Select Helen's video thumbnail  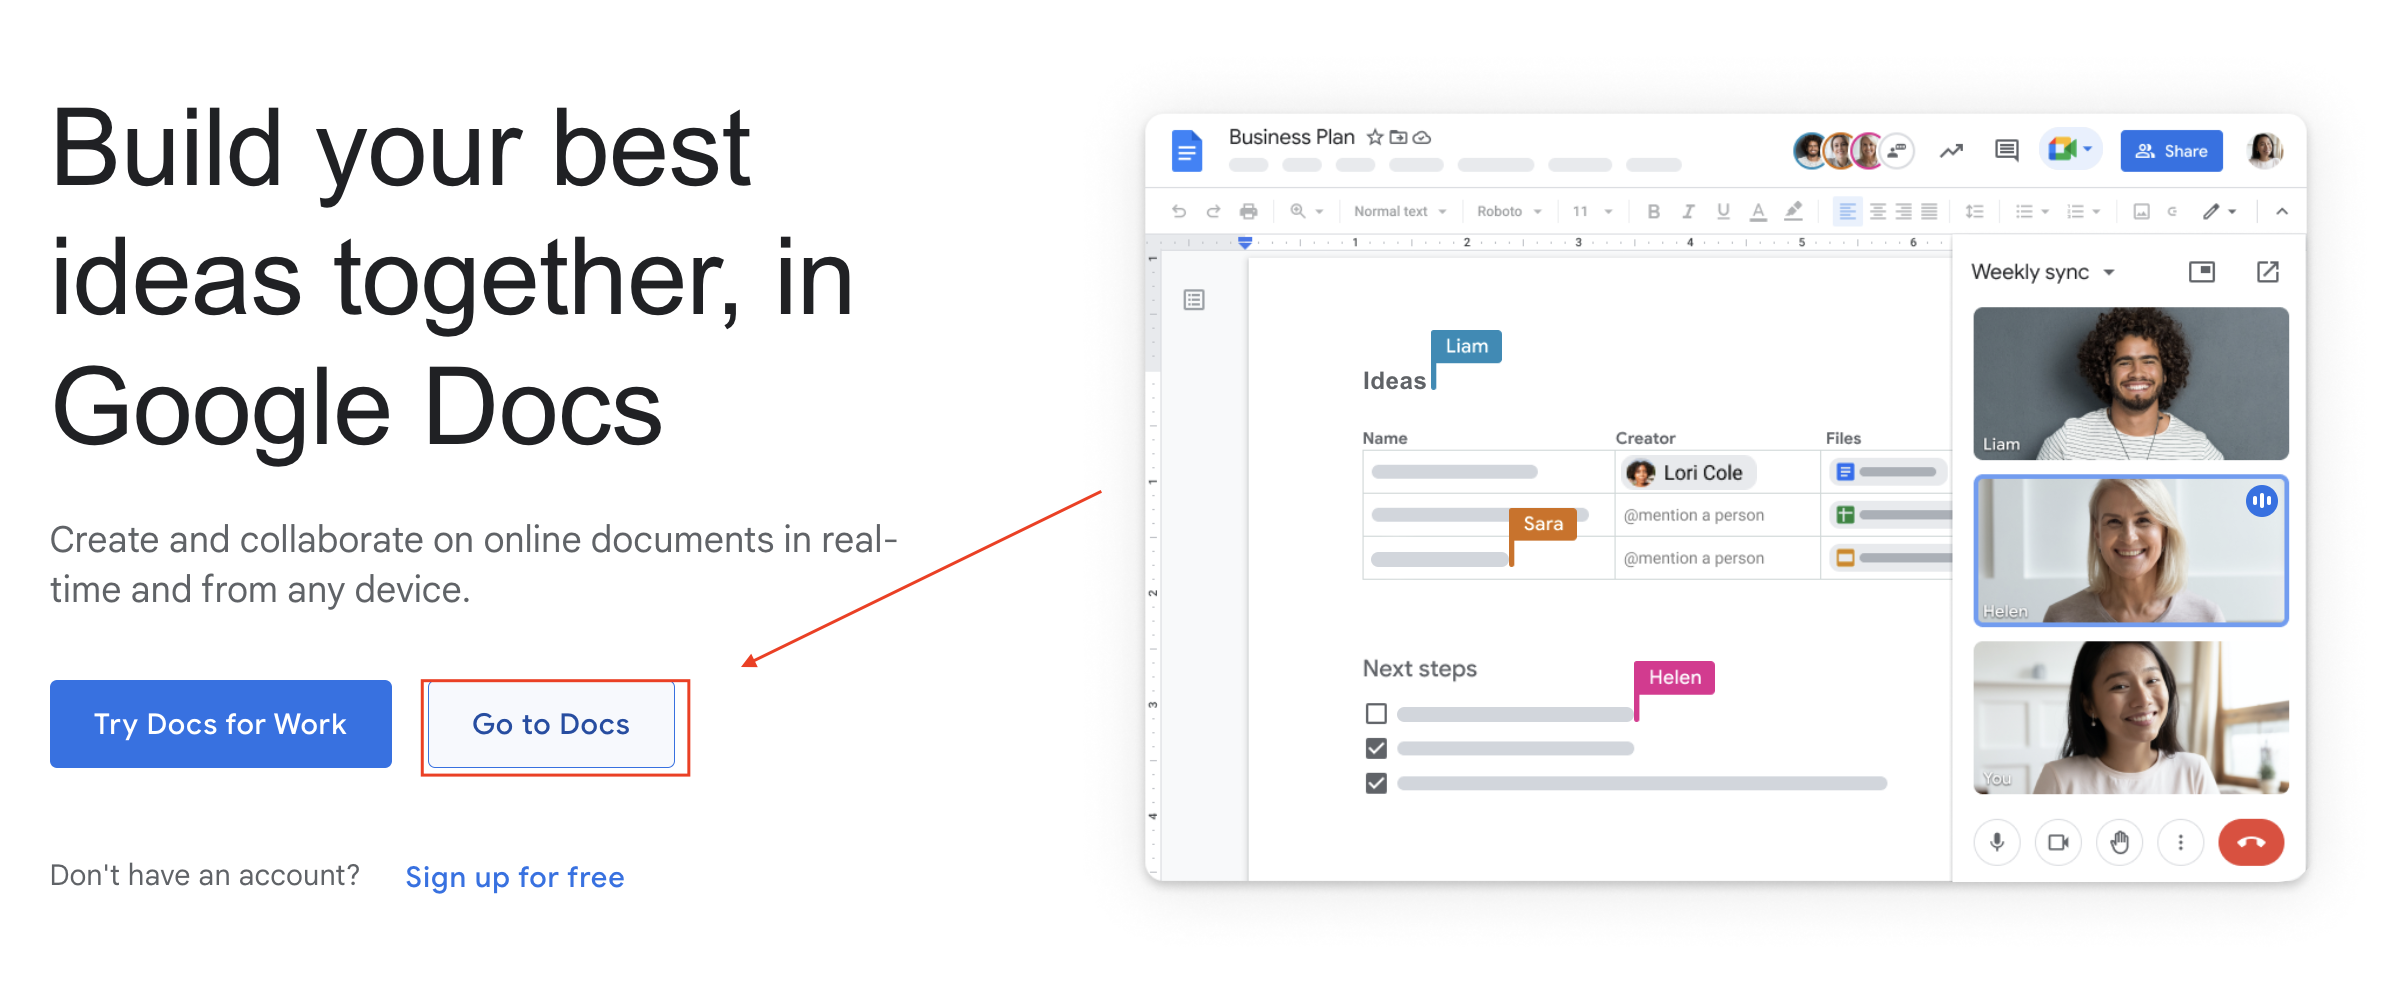(x=2130, y=551)
